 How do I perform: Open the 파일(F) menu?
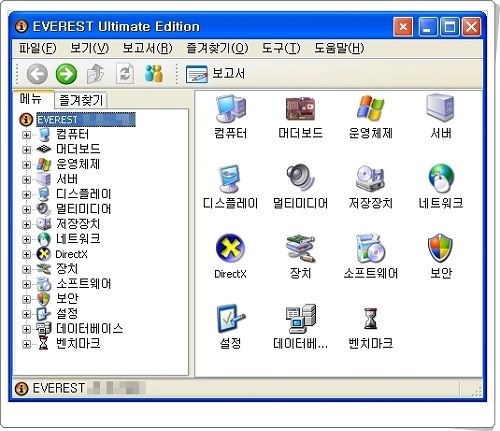click(x=37, y=48)
